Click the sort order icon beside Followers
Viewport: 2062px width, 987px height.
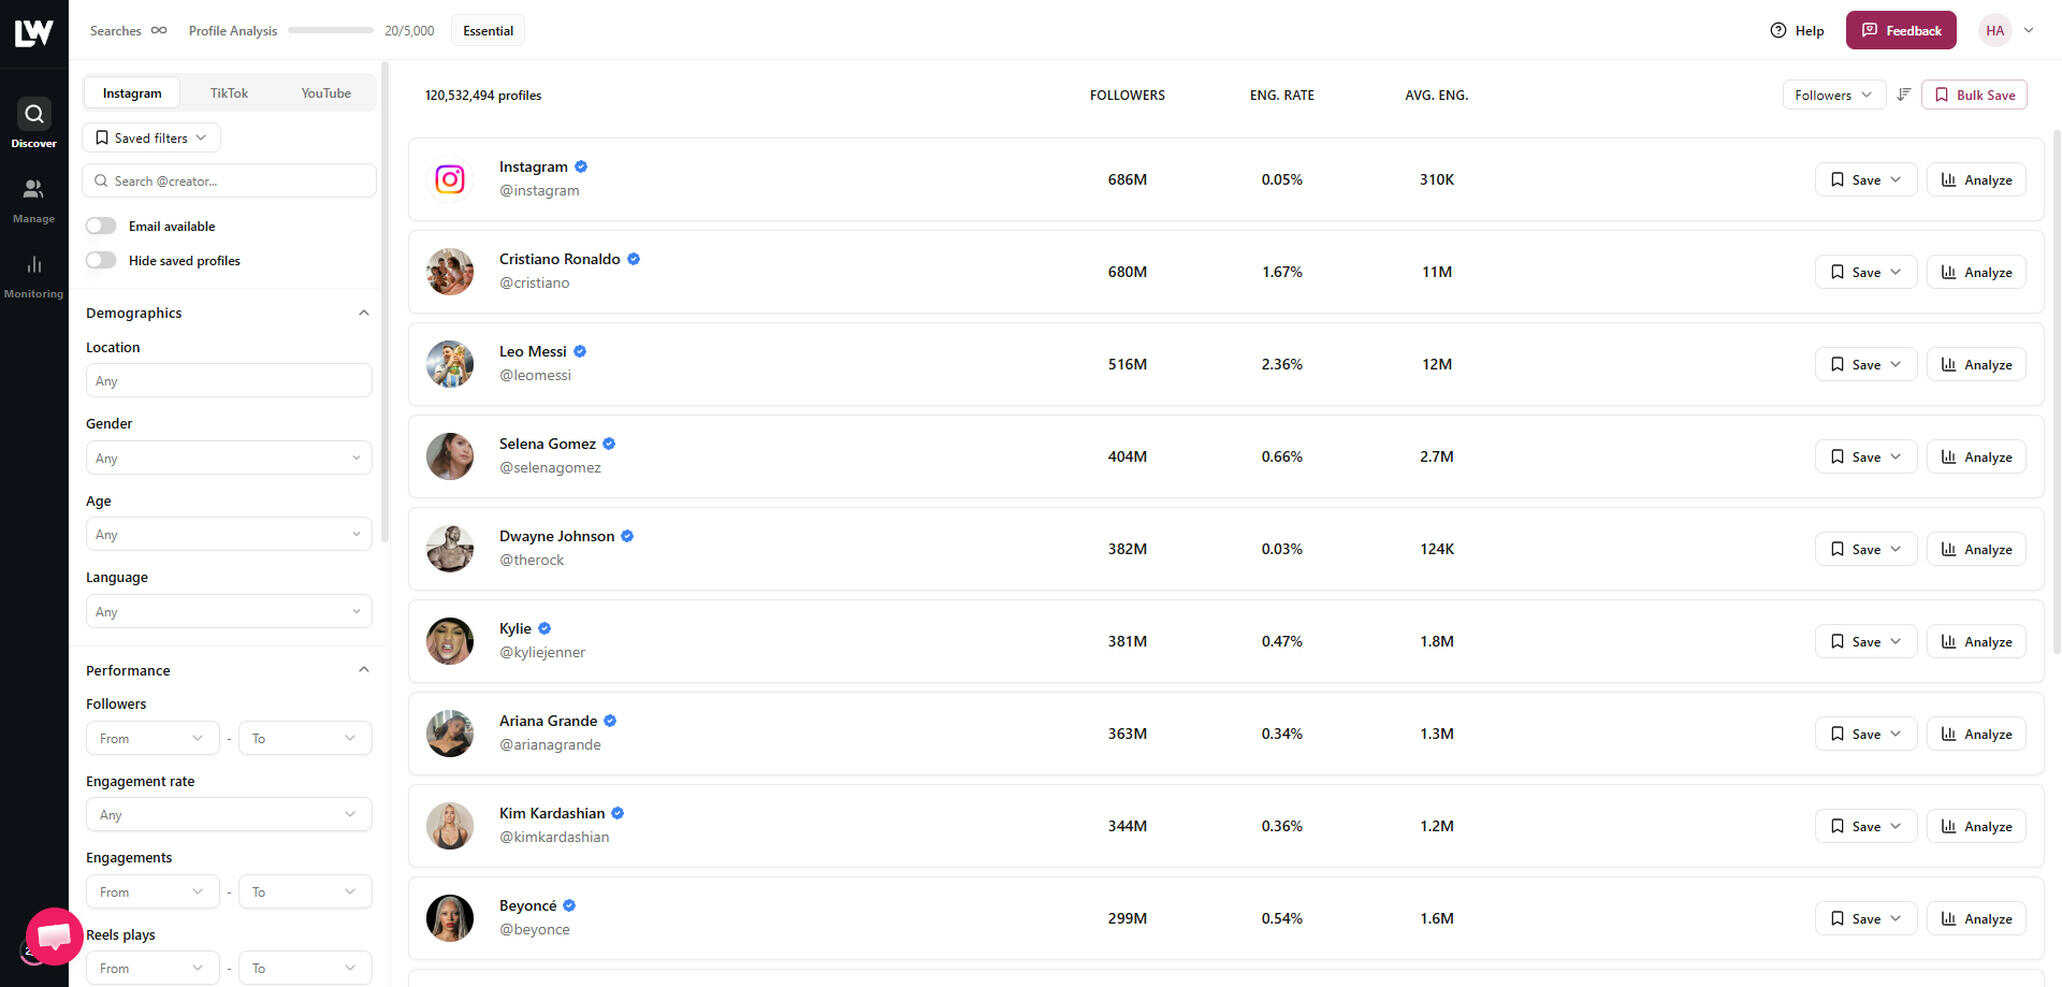pos(1903,94)
